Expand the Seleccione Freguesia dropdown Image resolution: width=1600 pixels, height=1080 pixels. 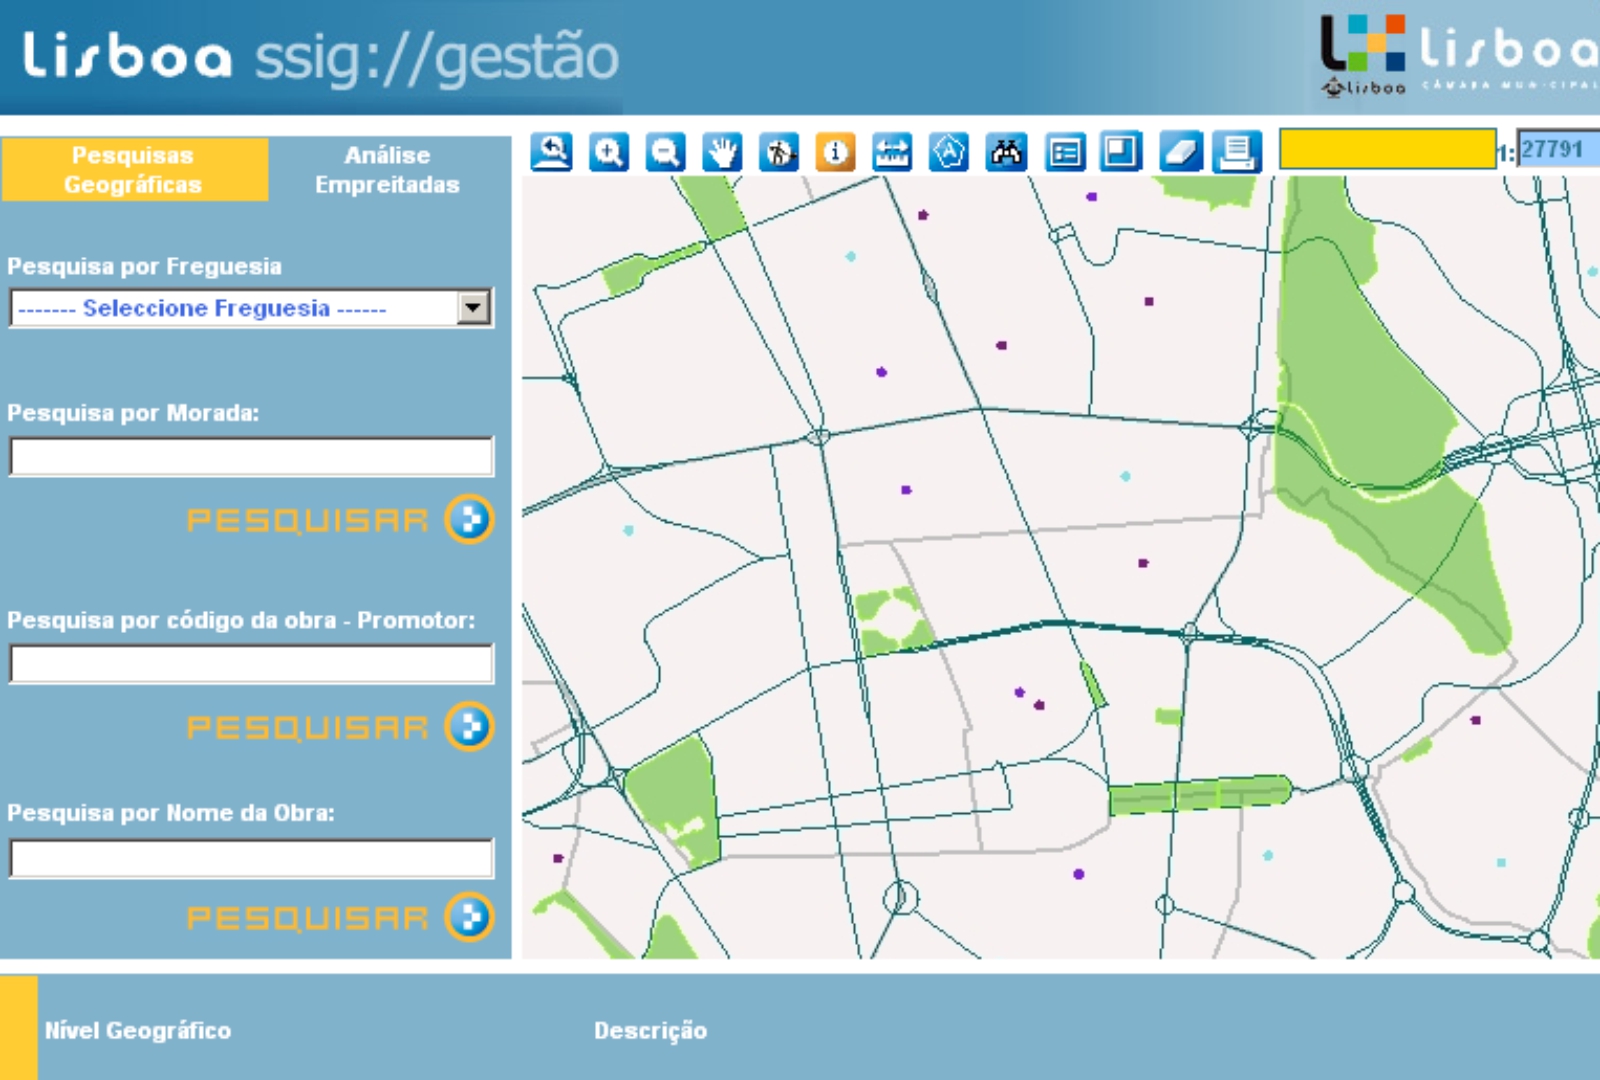coord(473,307)
